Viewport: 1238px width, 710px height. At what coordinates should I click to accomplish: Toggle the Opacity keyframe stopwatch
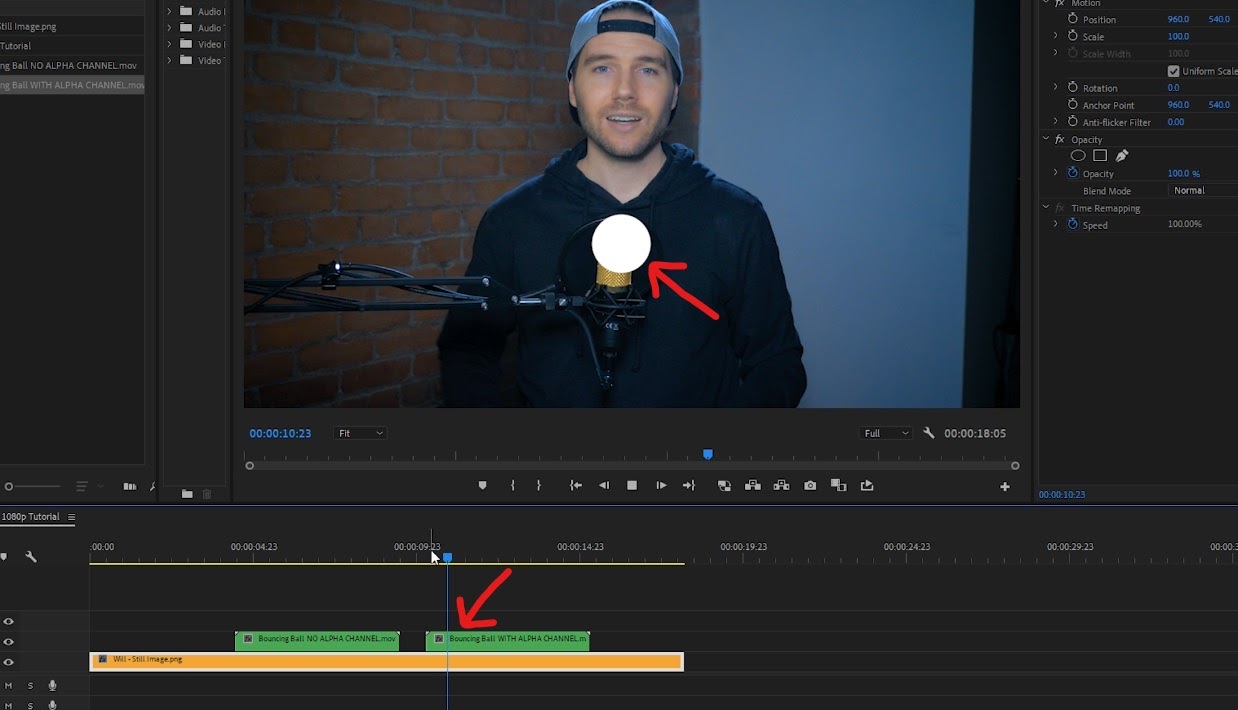(1073, 173)
